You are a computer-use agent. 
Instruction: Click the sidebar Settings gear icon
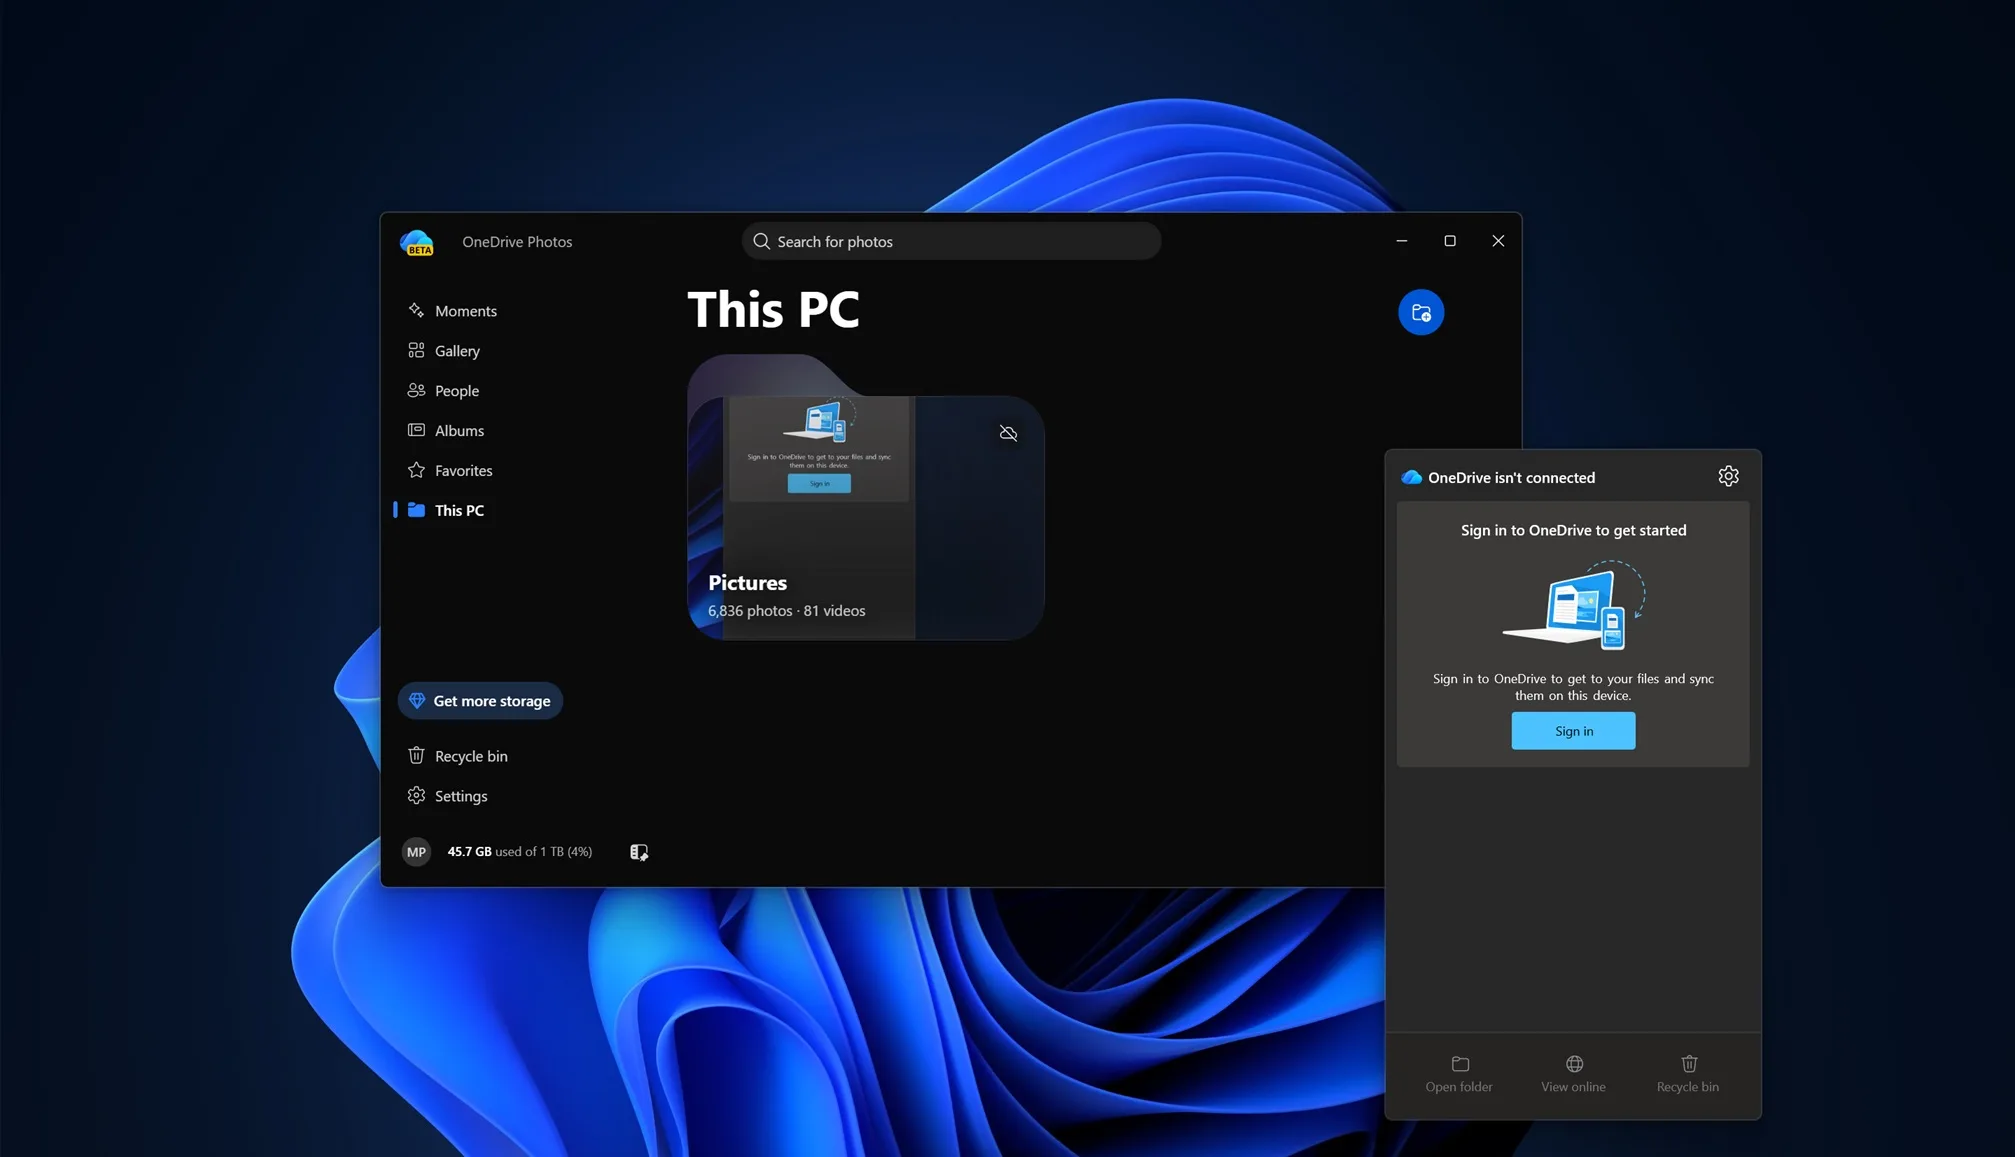pos(416,796)
